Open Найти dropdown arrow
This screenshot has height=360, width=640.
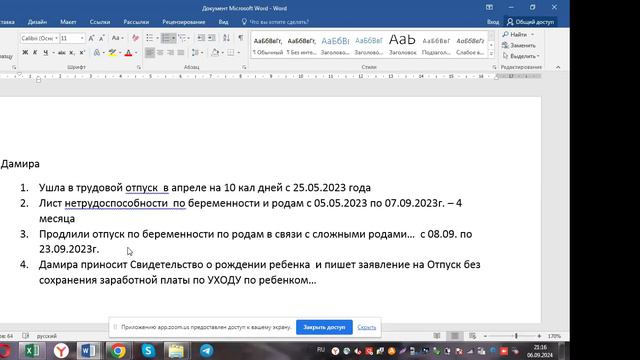tap(532, 35)
